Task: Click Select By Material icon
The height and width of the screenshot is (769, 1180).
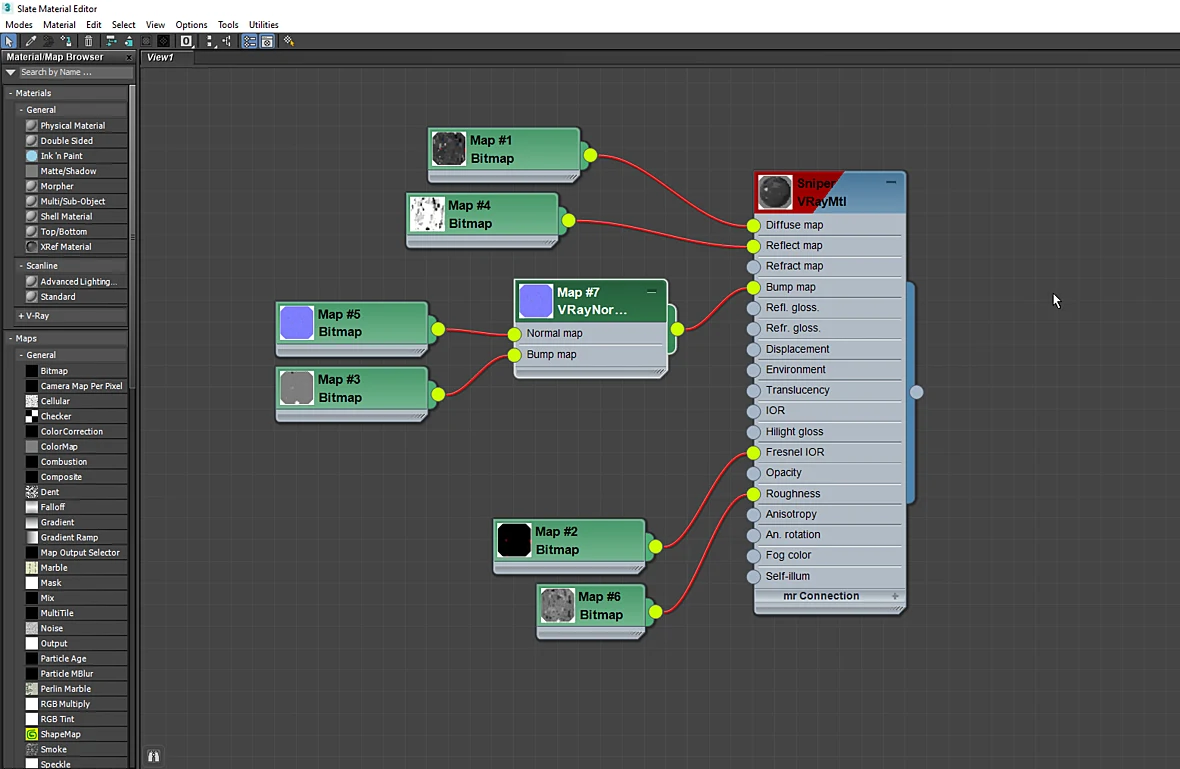Action: coord(288,41)
